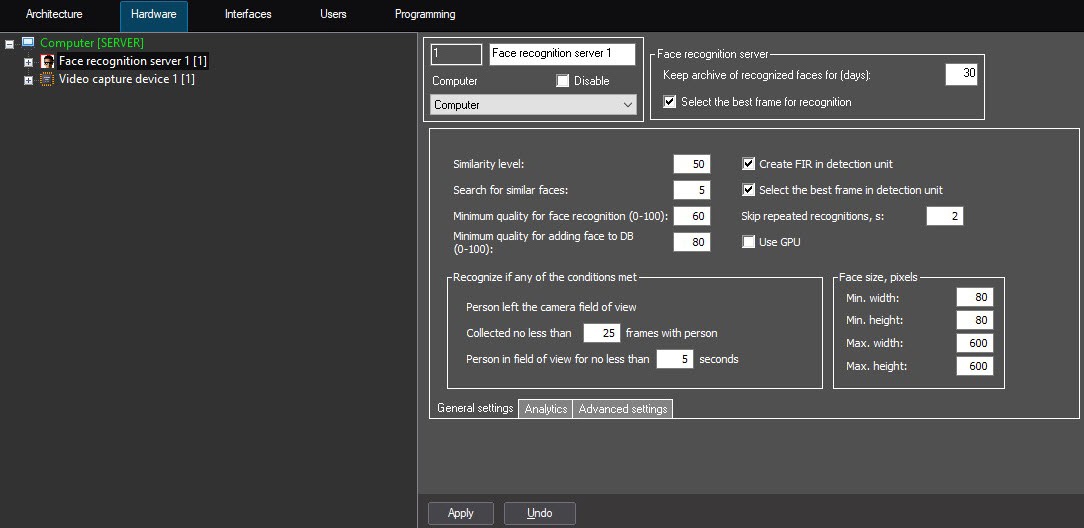The height and width of the screenshot is (528, 1084).
Task: Open the Analytics settings tab
Action: pyautogui.click(x=545, y=409)
